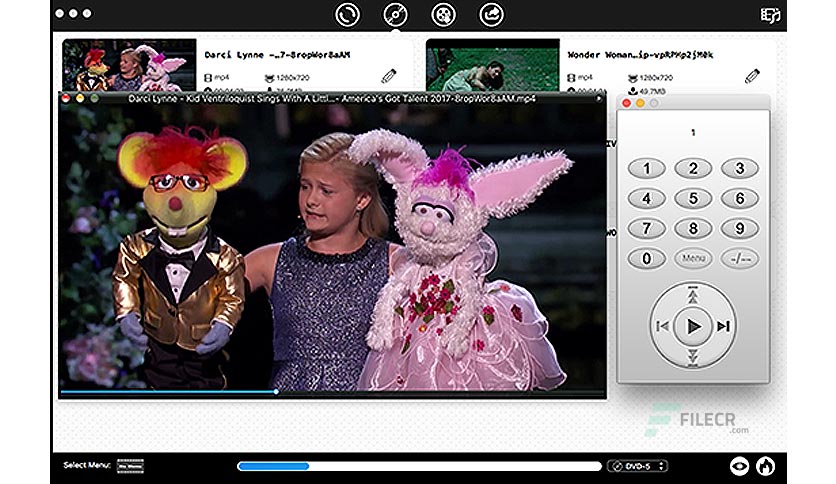836x484 pixels.
Task: Select the Wonder Woman video thumbnail
Action: click(493, 64)
